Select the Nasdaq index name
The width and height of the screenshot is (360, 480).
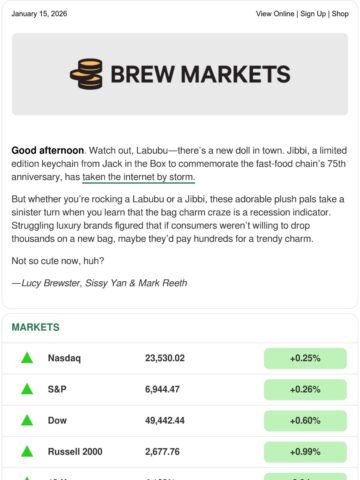pyautogui.click(x=64, y=358)
